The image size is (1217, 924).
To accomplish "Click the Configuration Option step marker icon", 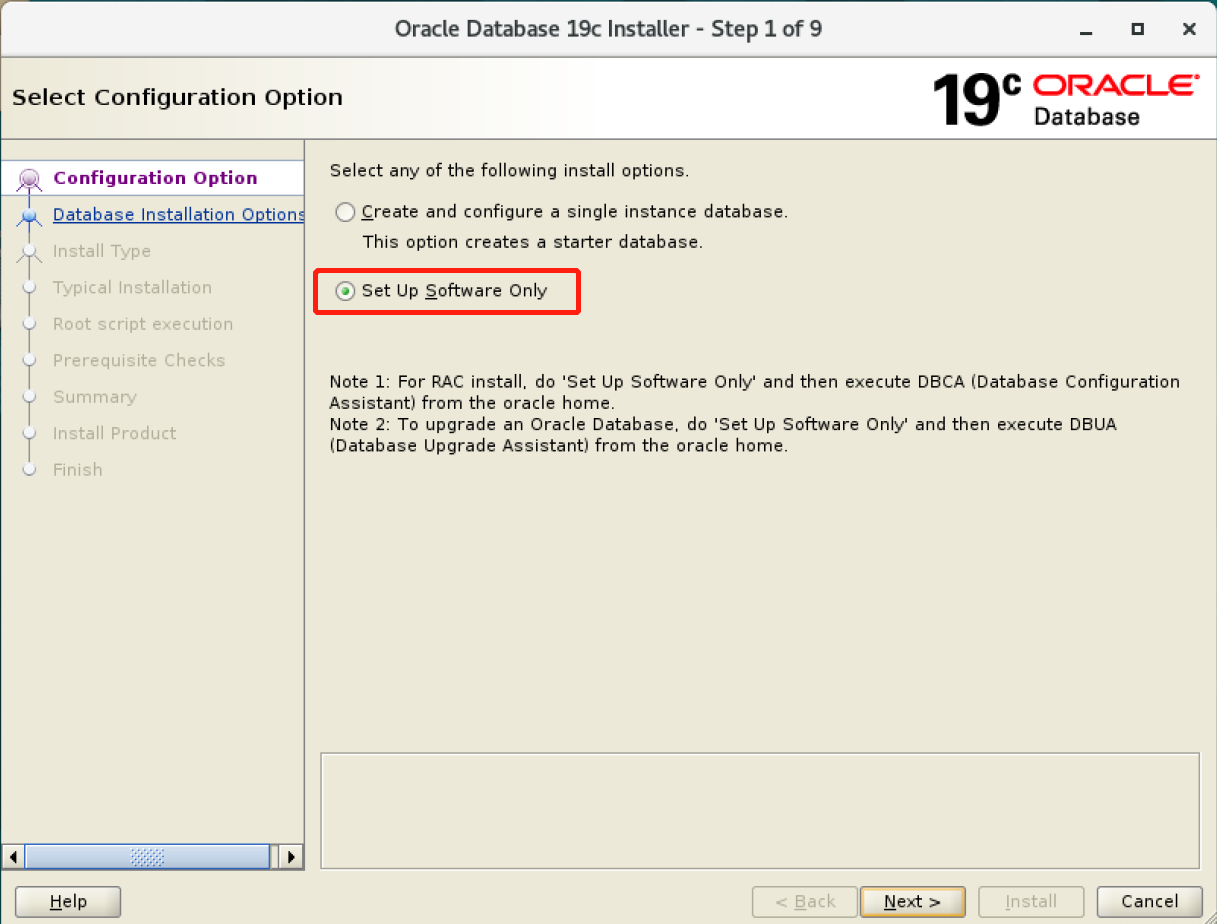I will click(x=30, y=179).
